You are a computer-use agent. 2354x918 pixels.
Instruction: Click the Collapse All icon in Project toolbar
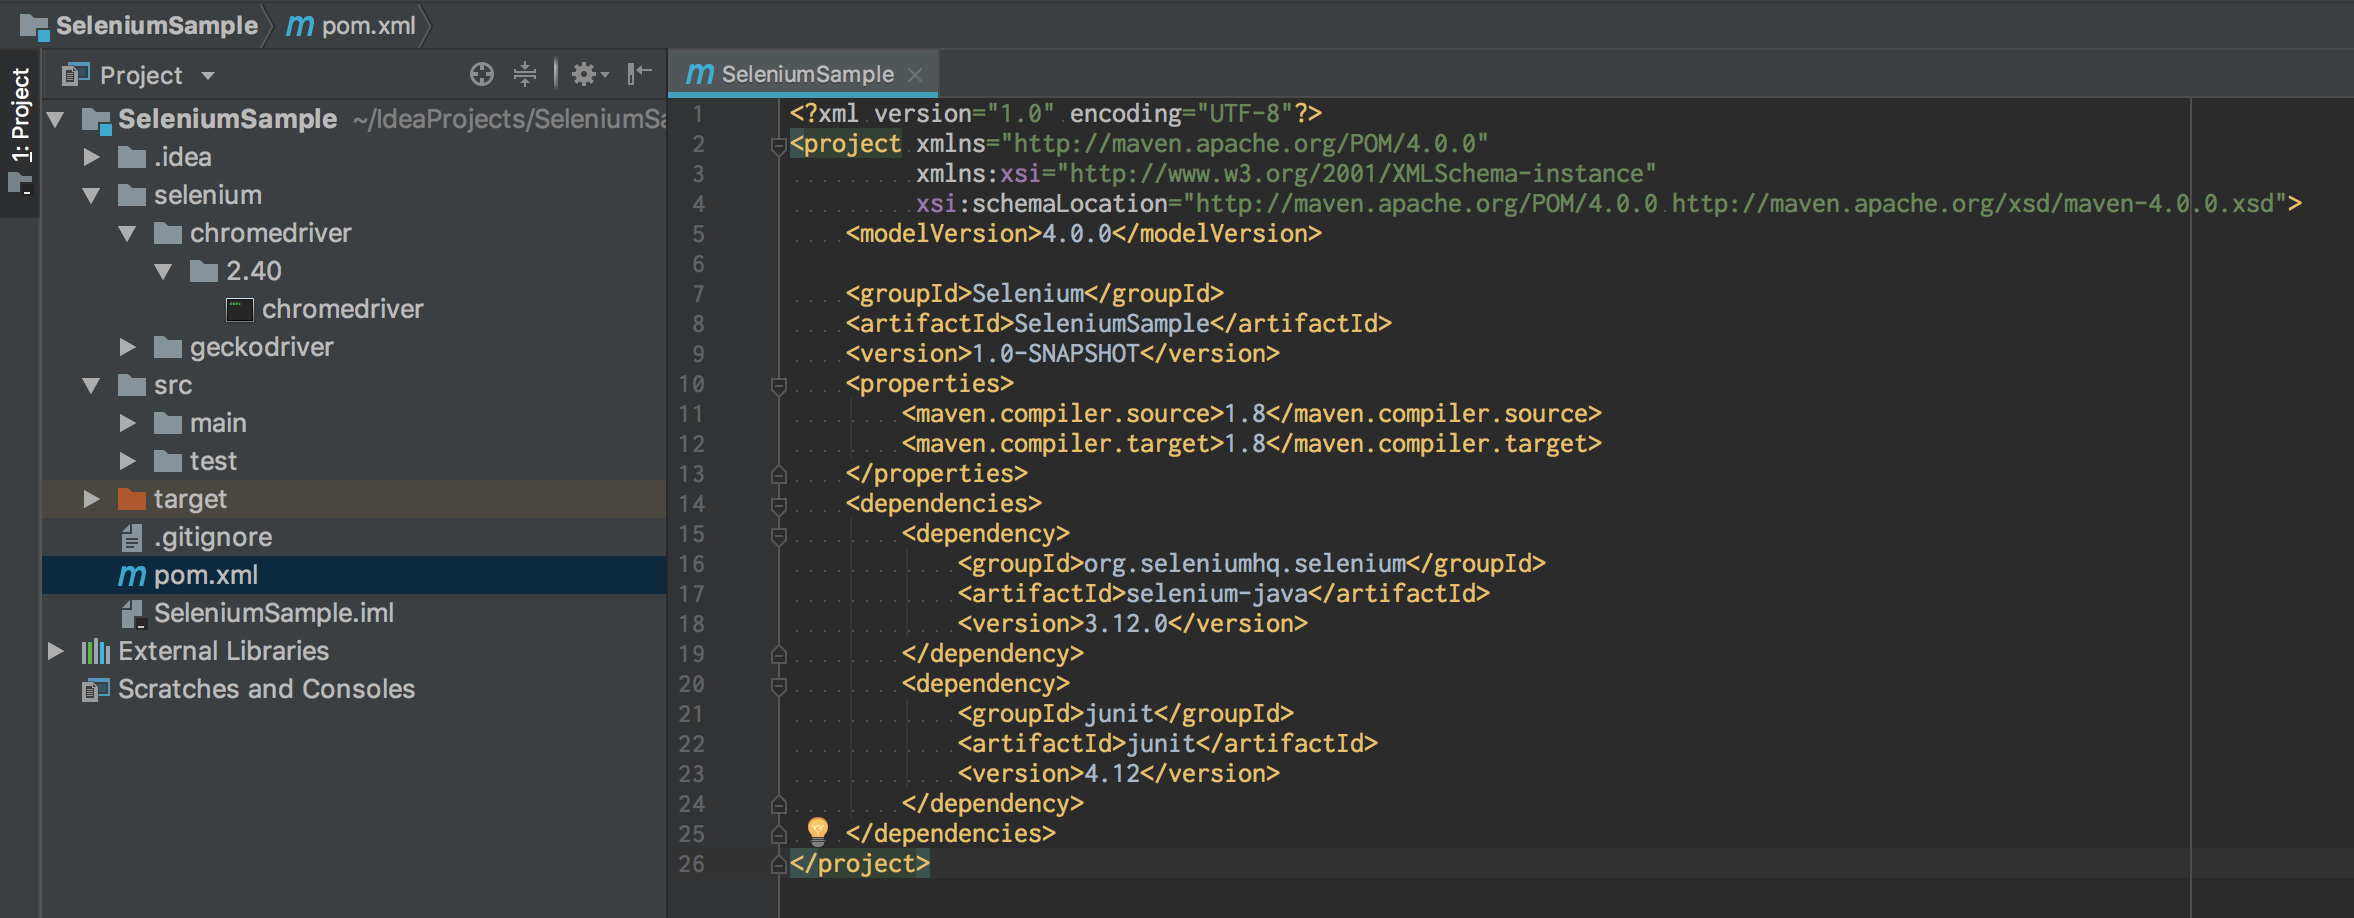(x=527, y=74)
